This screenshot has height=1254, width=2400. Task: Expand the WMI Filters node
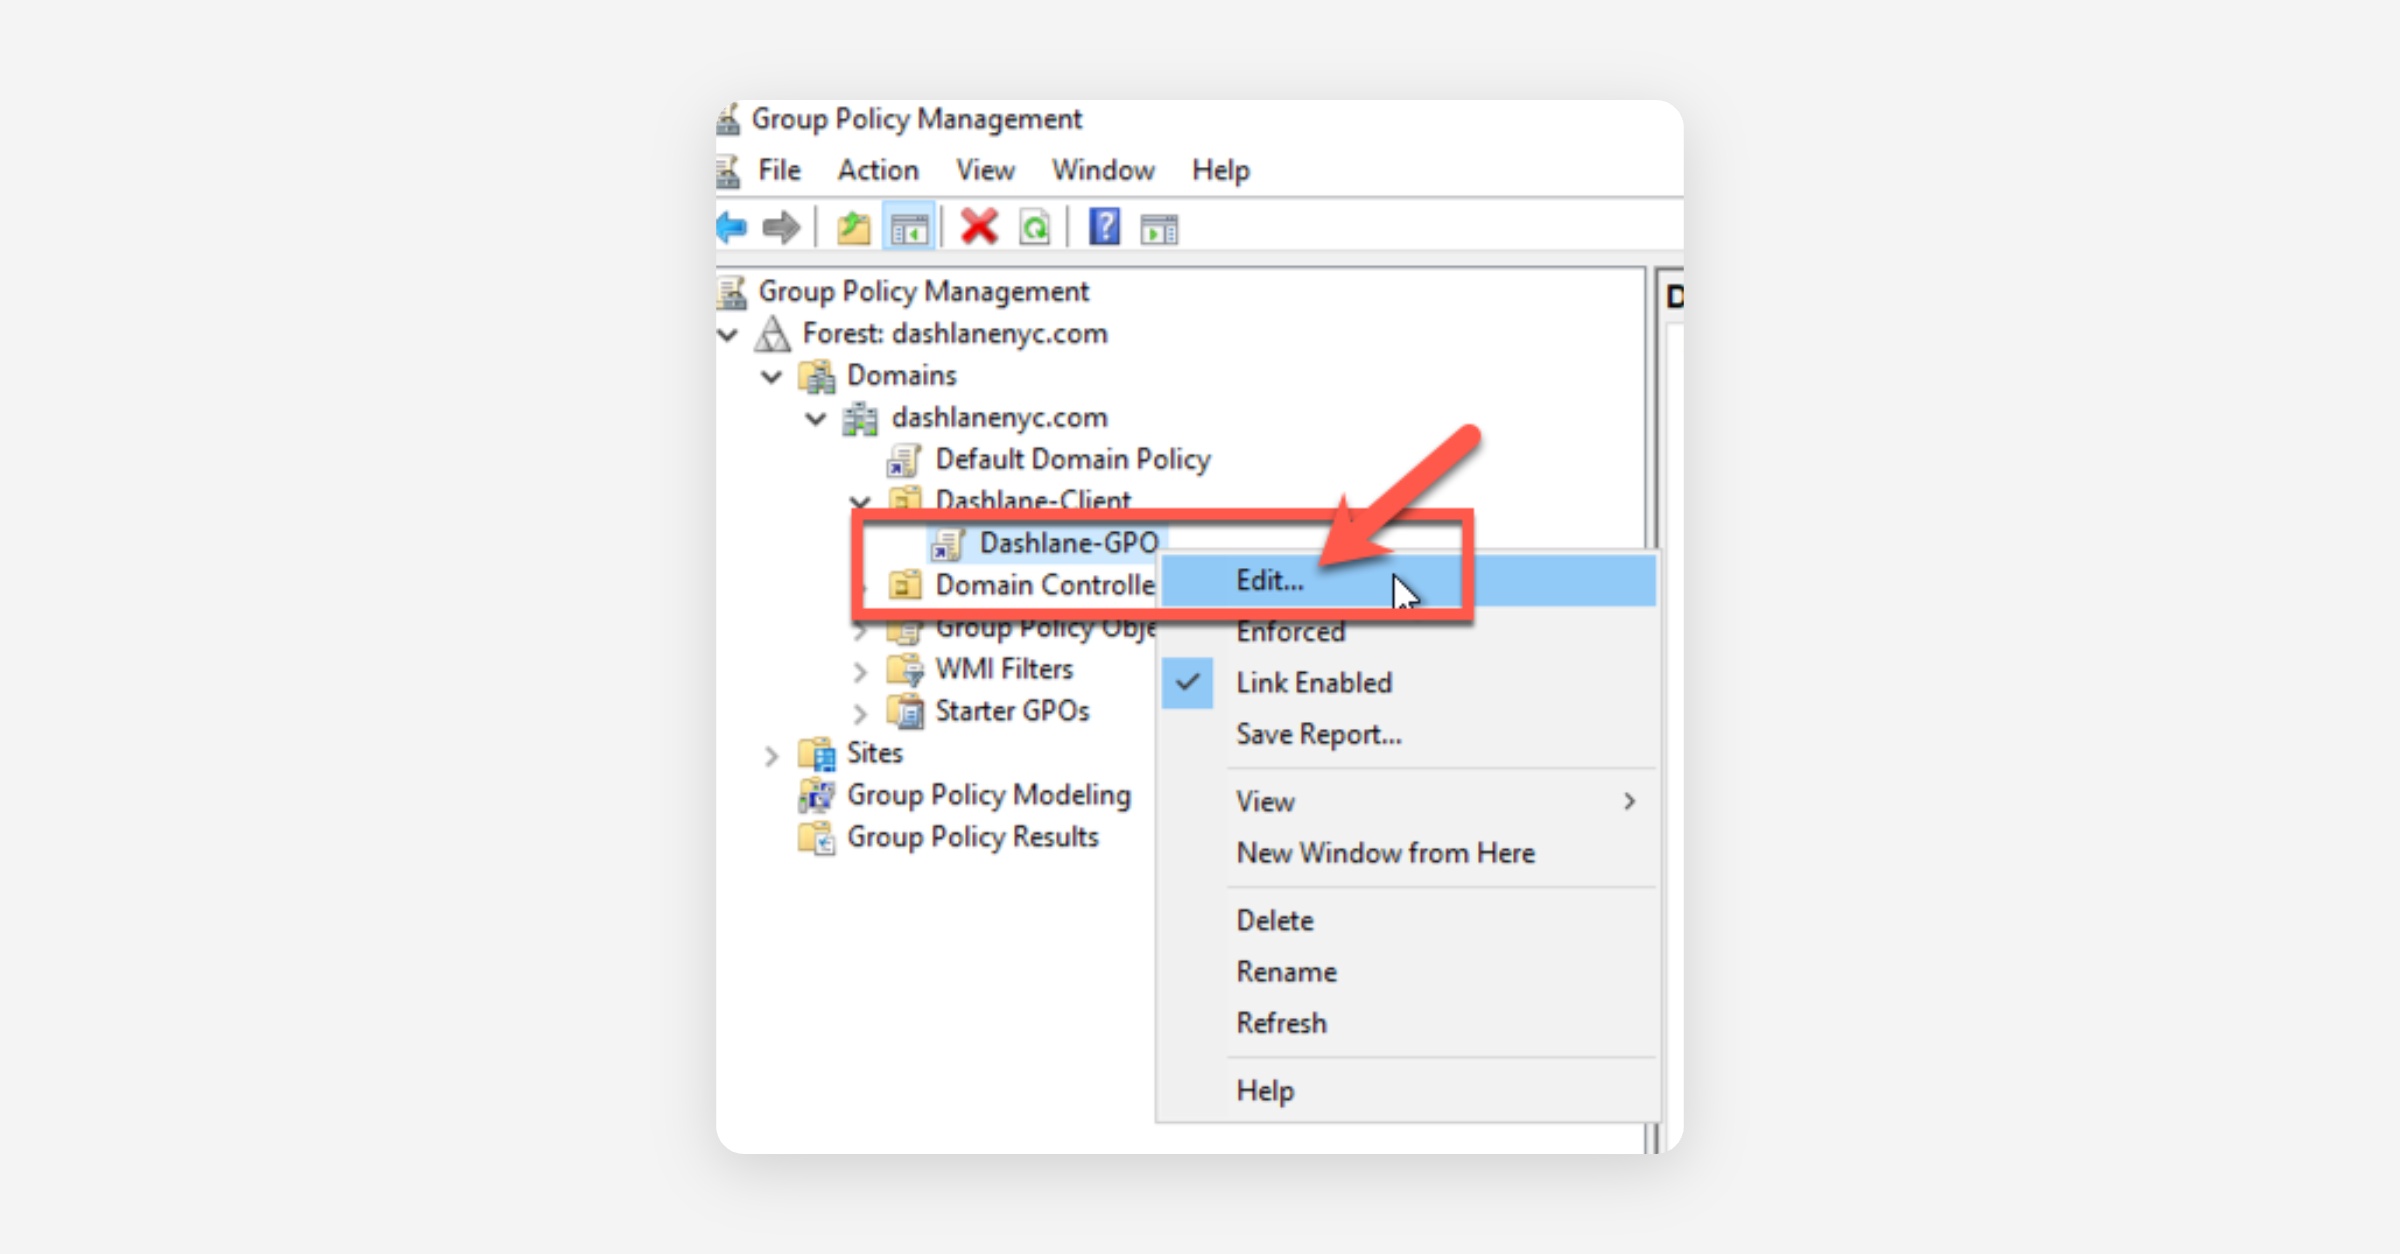860,672
